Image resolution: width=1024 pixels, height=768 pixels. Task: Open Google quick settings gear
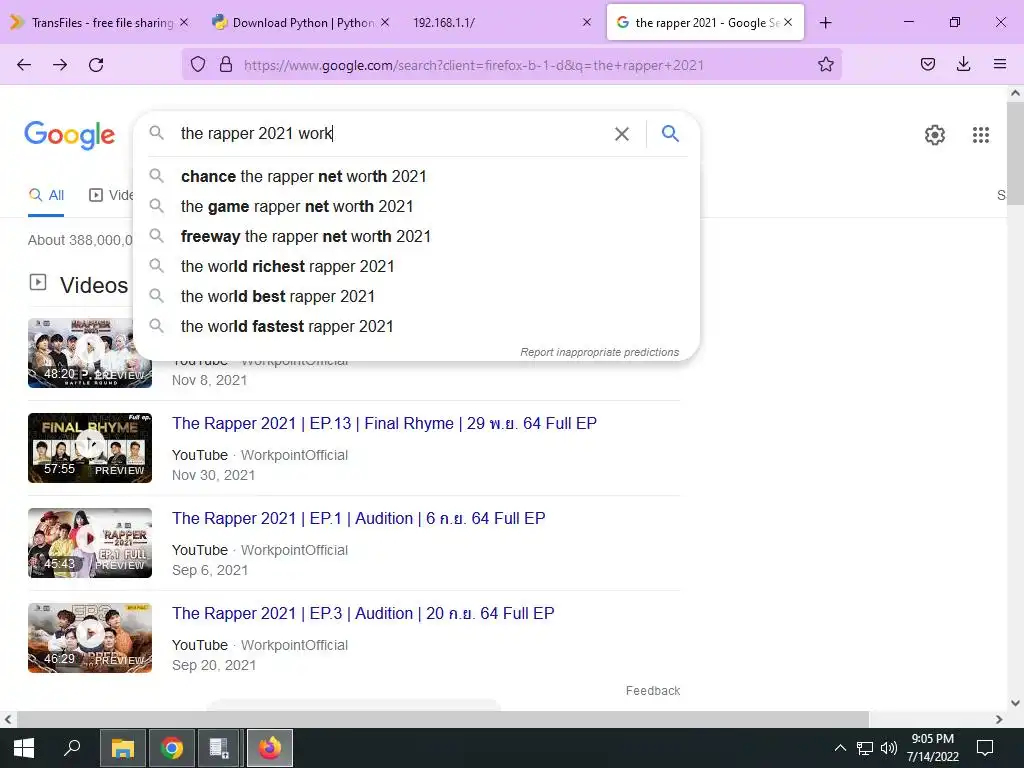coord(935,135)
